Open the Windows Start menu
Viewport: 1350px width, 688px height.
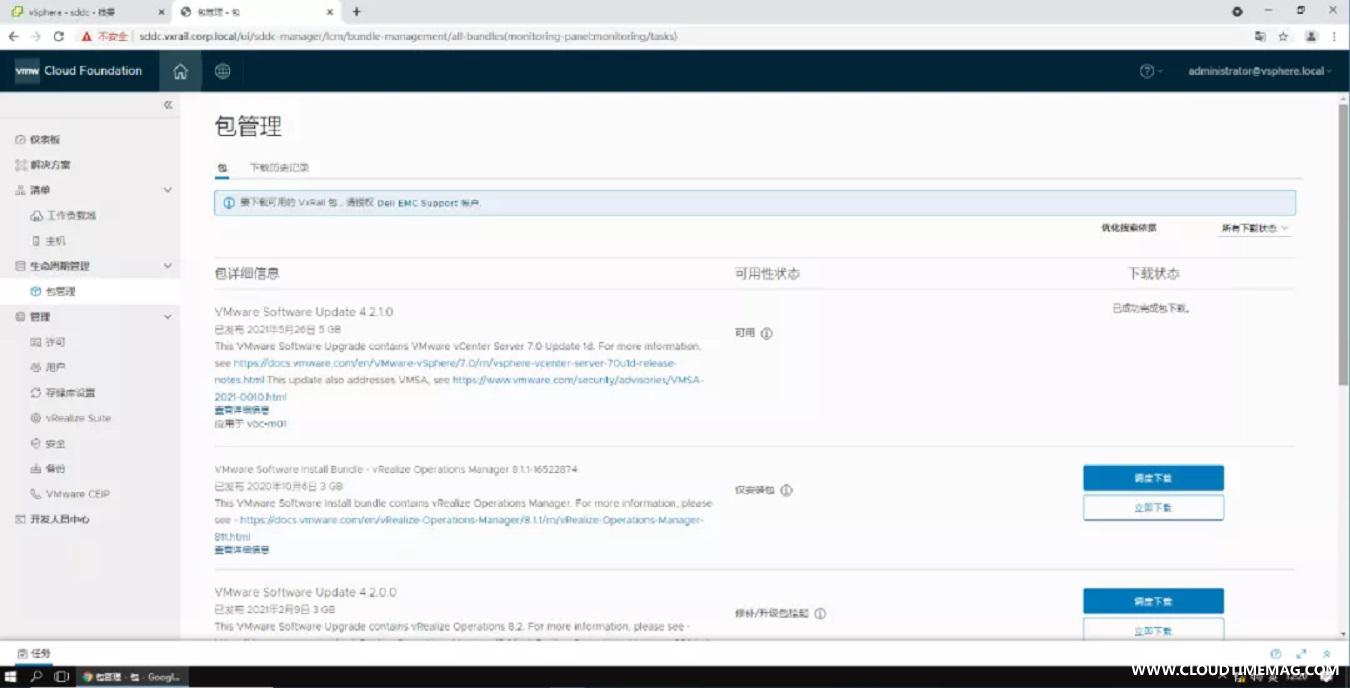[x=12, y=677]
